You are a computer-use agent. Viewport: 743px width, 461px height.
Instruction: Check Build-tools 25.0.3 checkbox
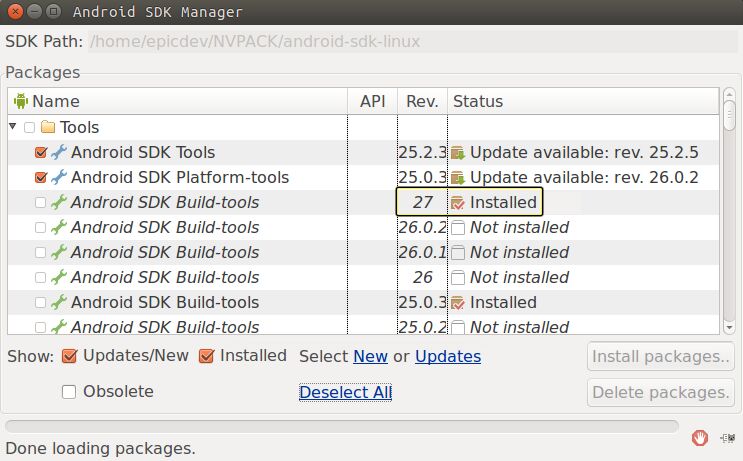point(41,302)
